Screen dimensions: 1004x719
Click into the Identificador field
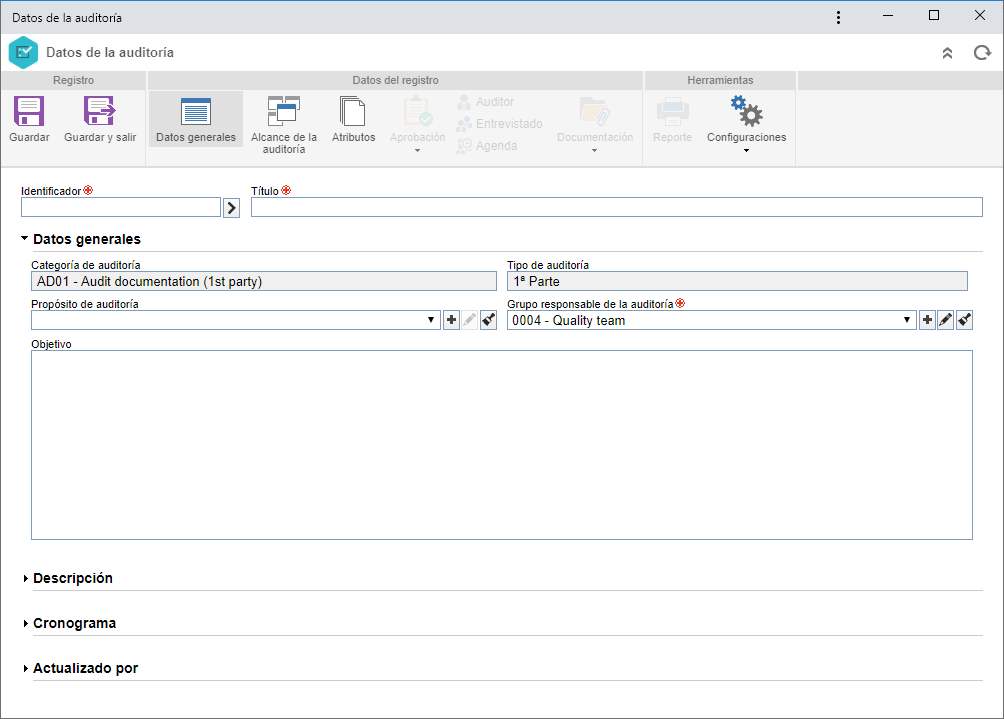pyautogui.click(x=121, y=207)
